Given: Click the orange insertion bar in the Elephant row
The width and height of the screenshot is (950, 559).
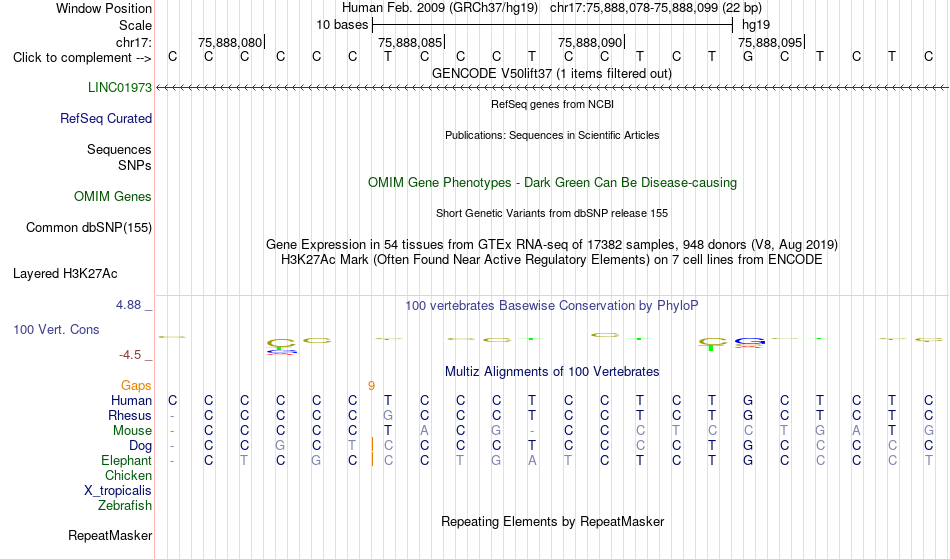Looking at the screenshot, I should (x=372, y=460).
